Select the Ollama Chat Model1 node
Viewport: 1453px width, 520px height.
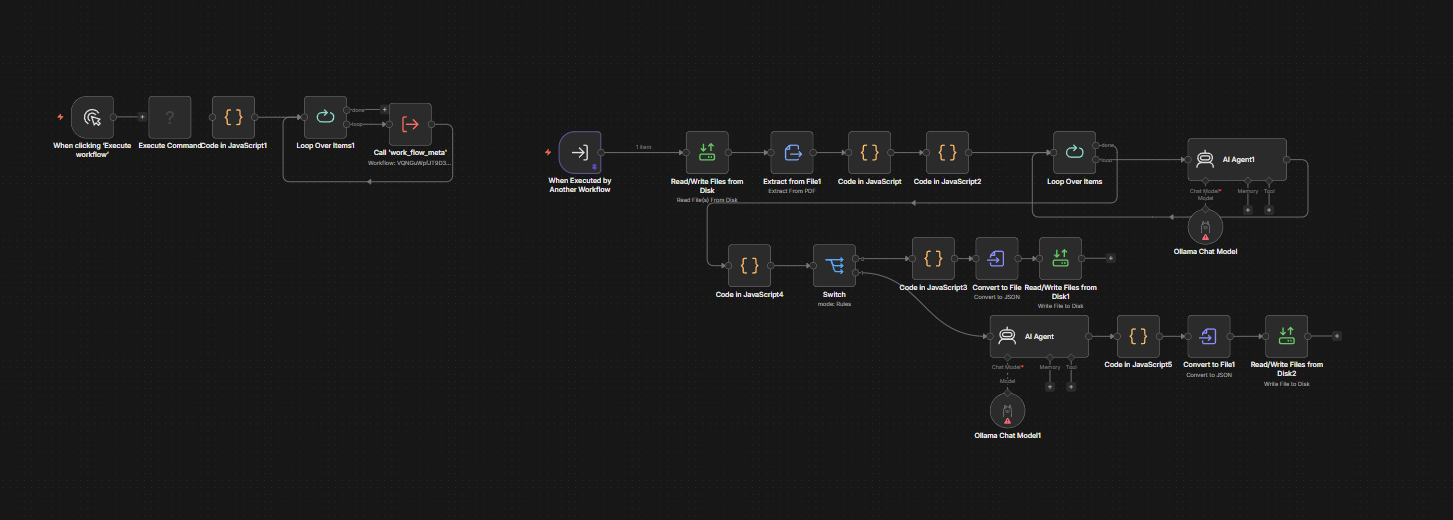coord(1008,410)
